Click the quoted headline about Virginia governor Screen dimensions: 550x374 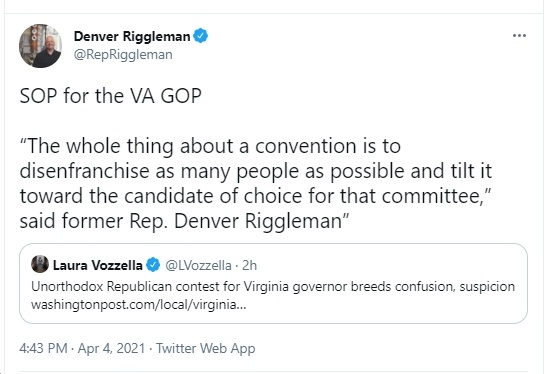(x=273, y=287)
